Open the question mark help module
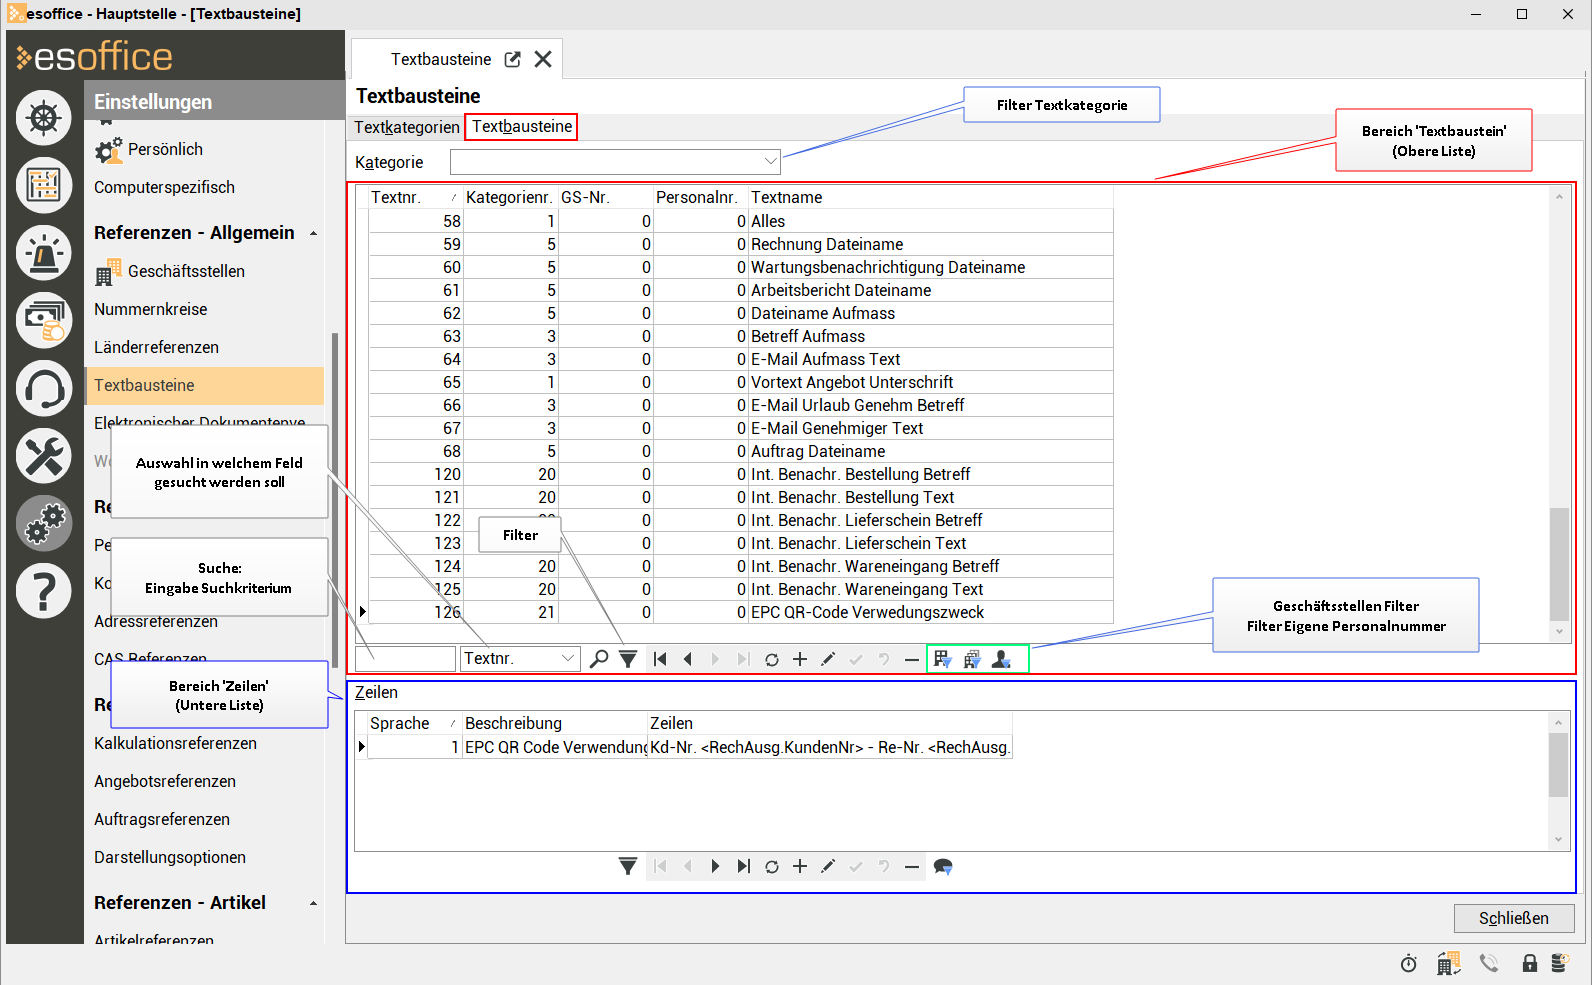The height and width of the screenshot is (985, 1592). [x=44, y=591]
